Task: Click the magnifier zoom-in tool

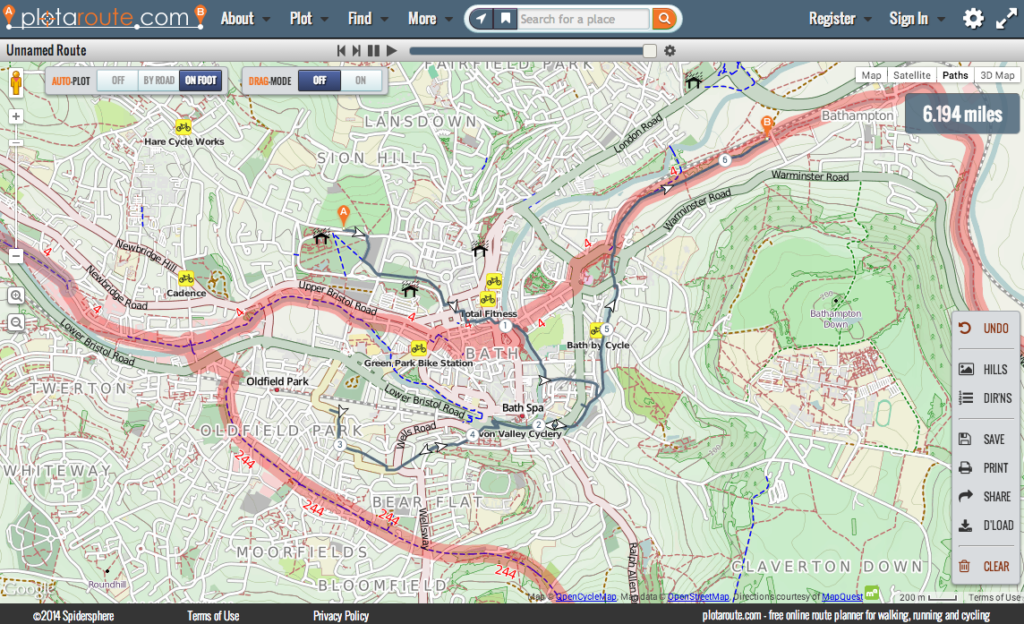Action: [x=16, y=296]
